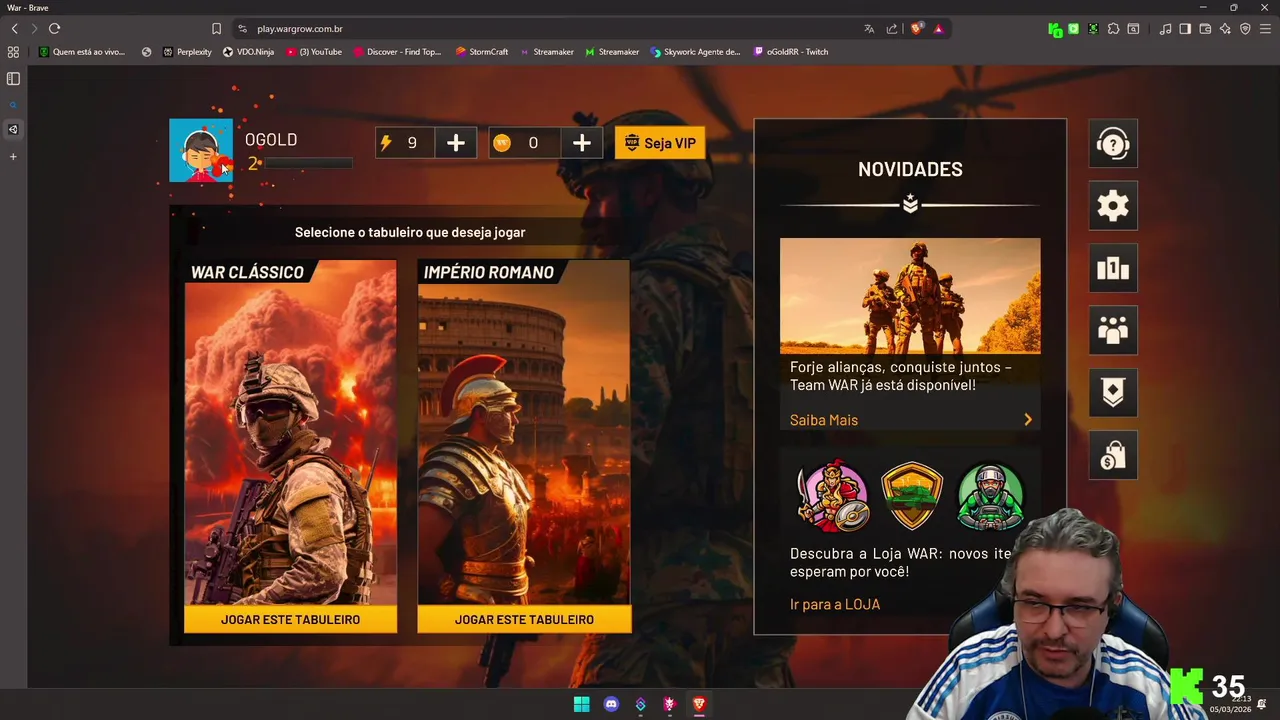
Task: Open the extensions puzzle icon
Action: point(1113,29)
